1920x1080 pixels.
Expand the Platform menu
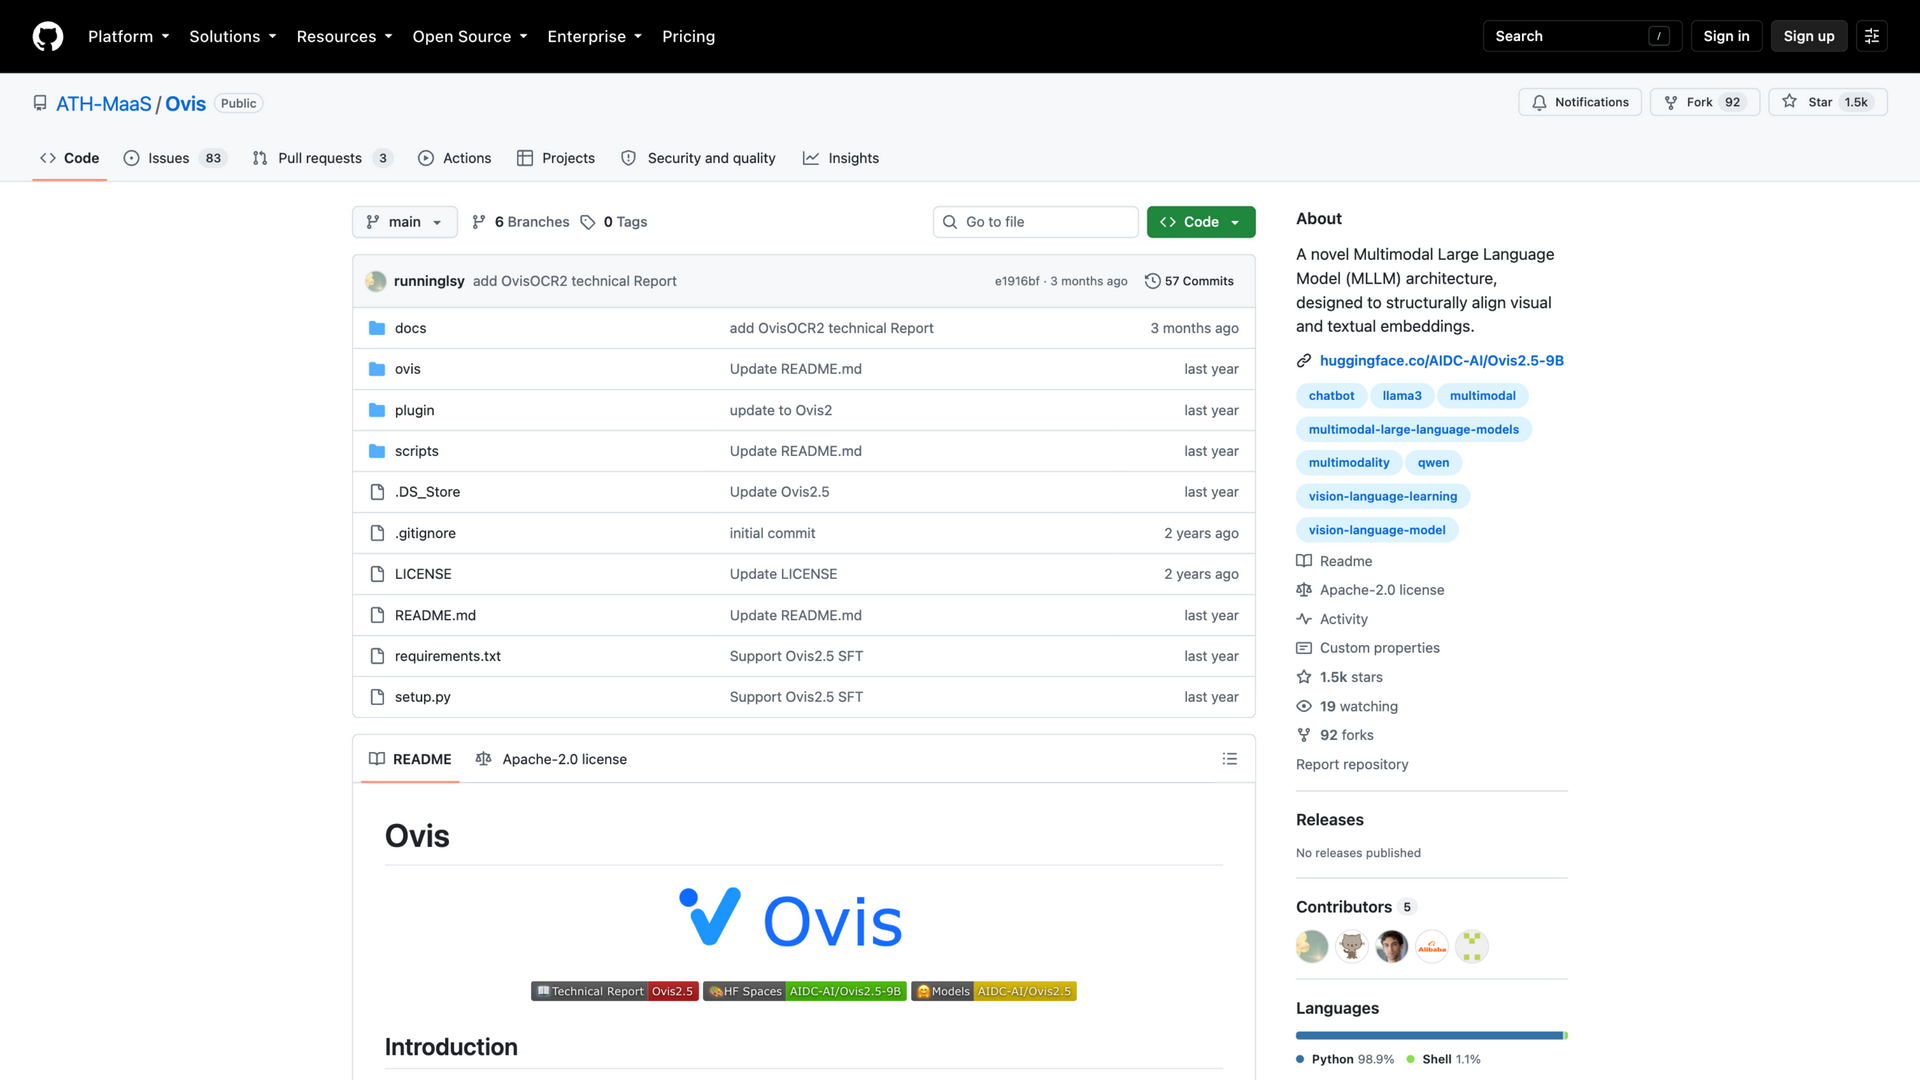click(x=129, y=36)
